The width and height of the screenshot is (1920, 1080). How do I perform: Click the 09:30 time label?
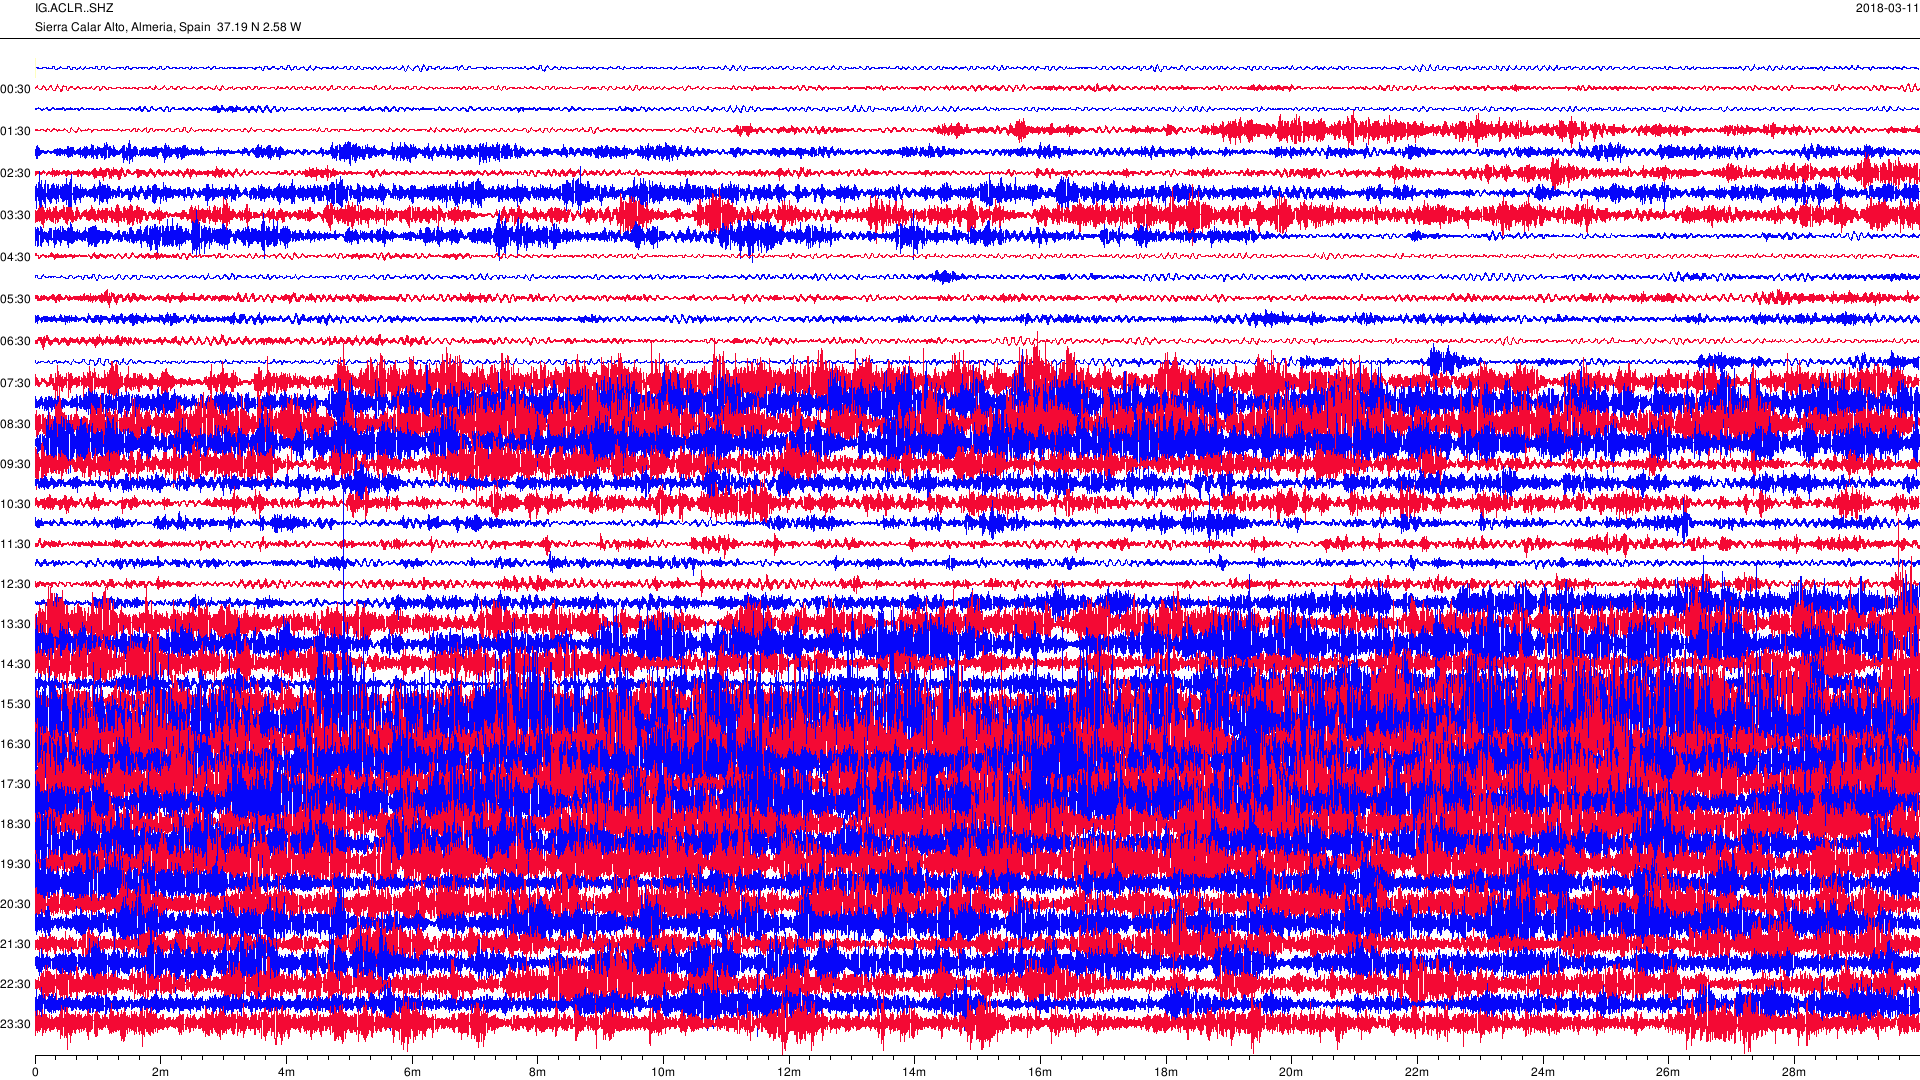point(15,464)
